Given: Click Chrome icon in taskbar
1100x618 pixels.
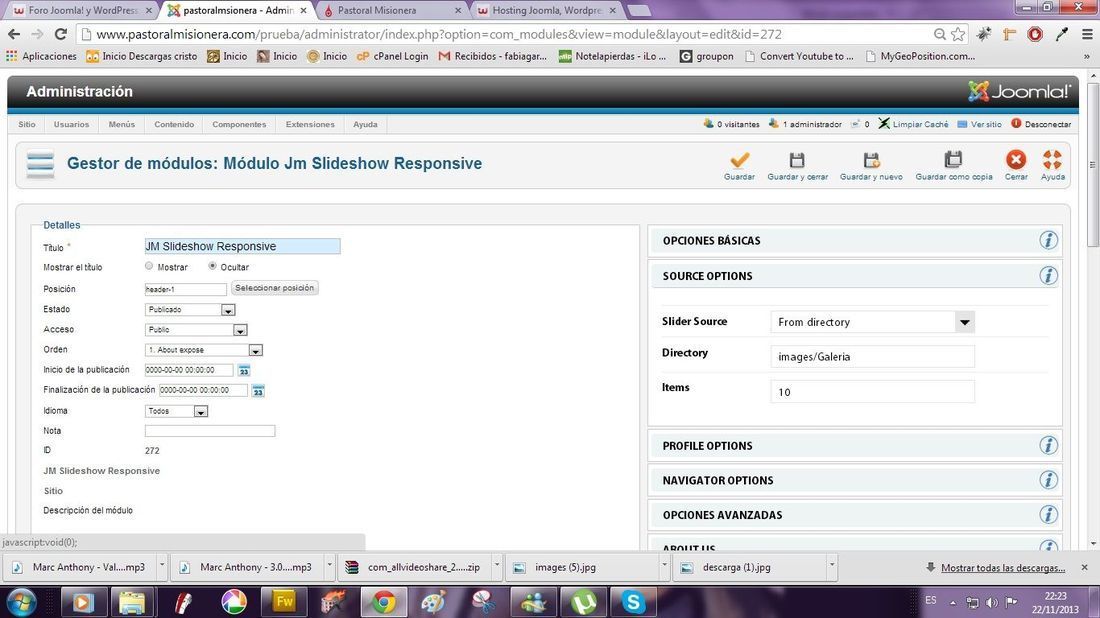Looking at the screenshot, I should [x=384, y=602].
